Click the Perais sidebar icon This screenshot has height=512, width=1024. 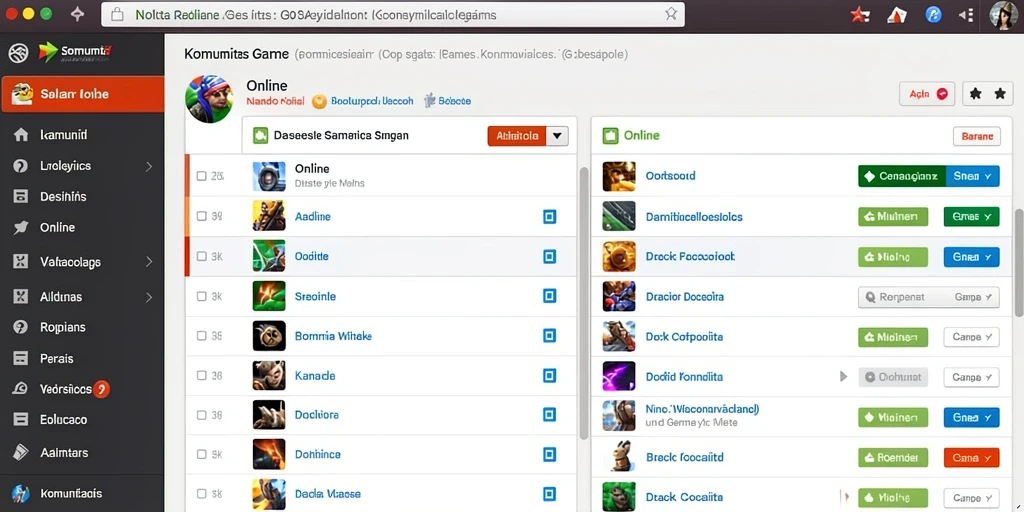click(x=21, y=359)
